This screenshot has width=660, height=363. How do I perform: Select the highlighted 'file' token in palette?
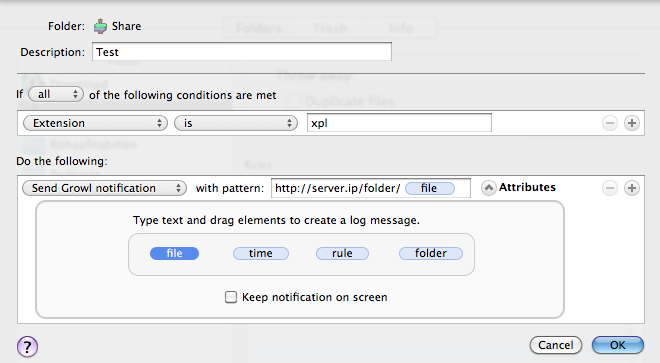(x=174, y=254)
